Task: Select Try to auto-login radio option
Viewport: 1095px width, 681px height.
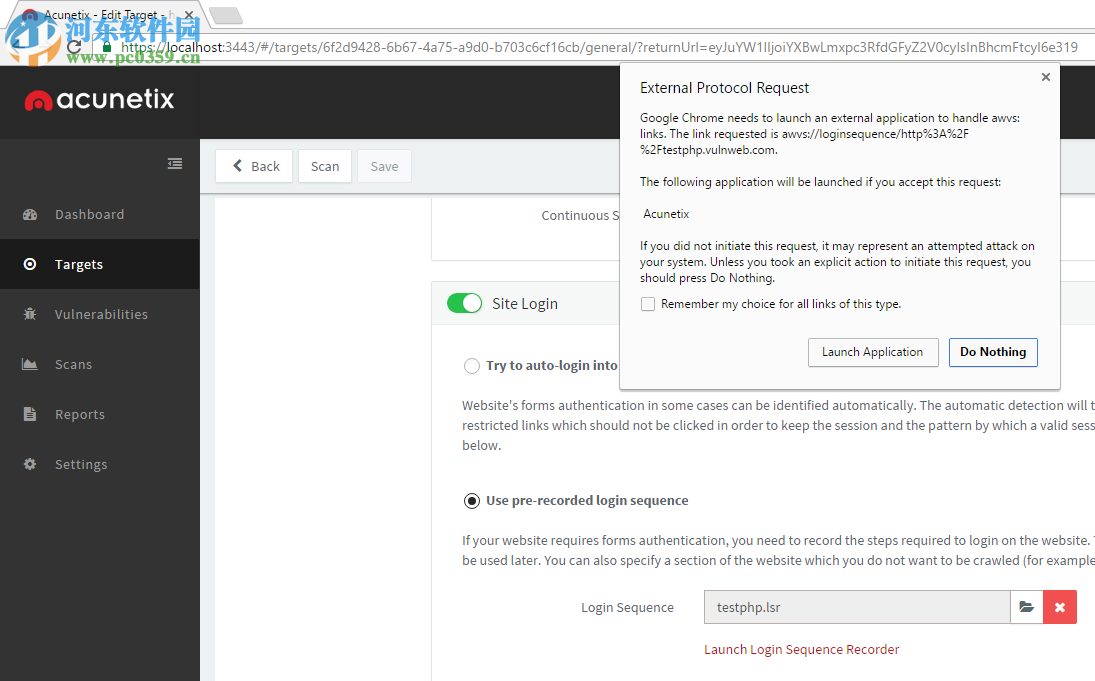Action: 472,365
